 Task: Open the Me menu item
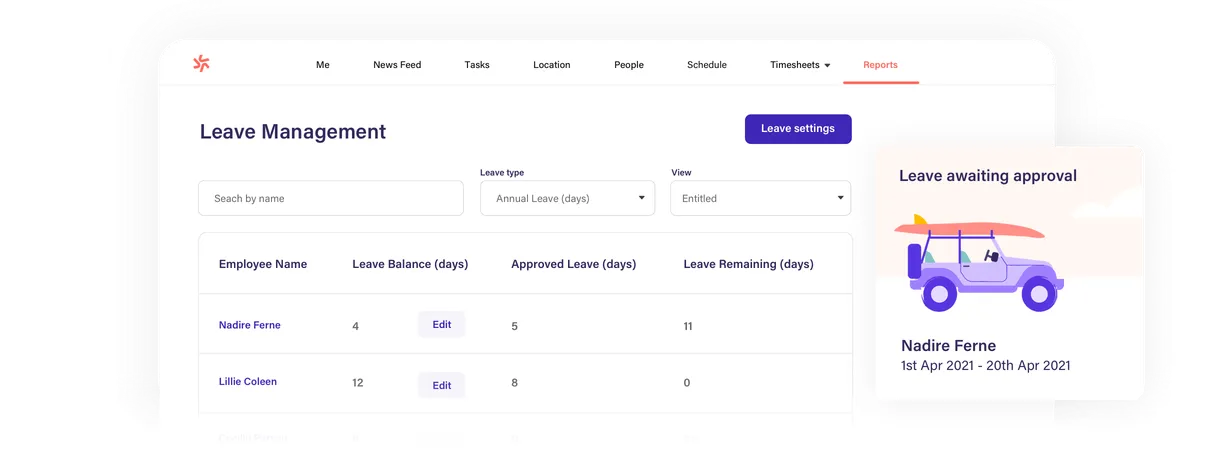(x=322, y=65)
